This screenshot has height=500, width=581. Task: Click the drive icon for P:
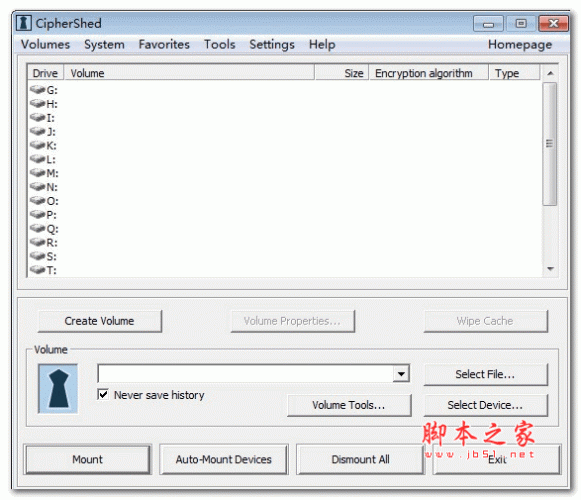[x=37, y=215]
